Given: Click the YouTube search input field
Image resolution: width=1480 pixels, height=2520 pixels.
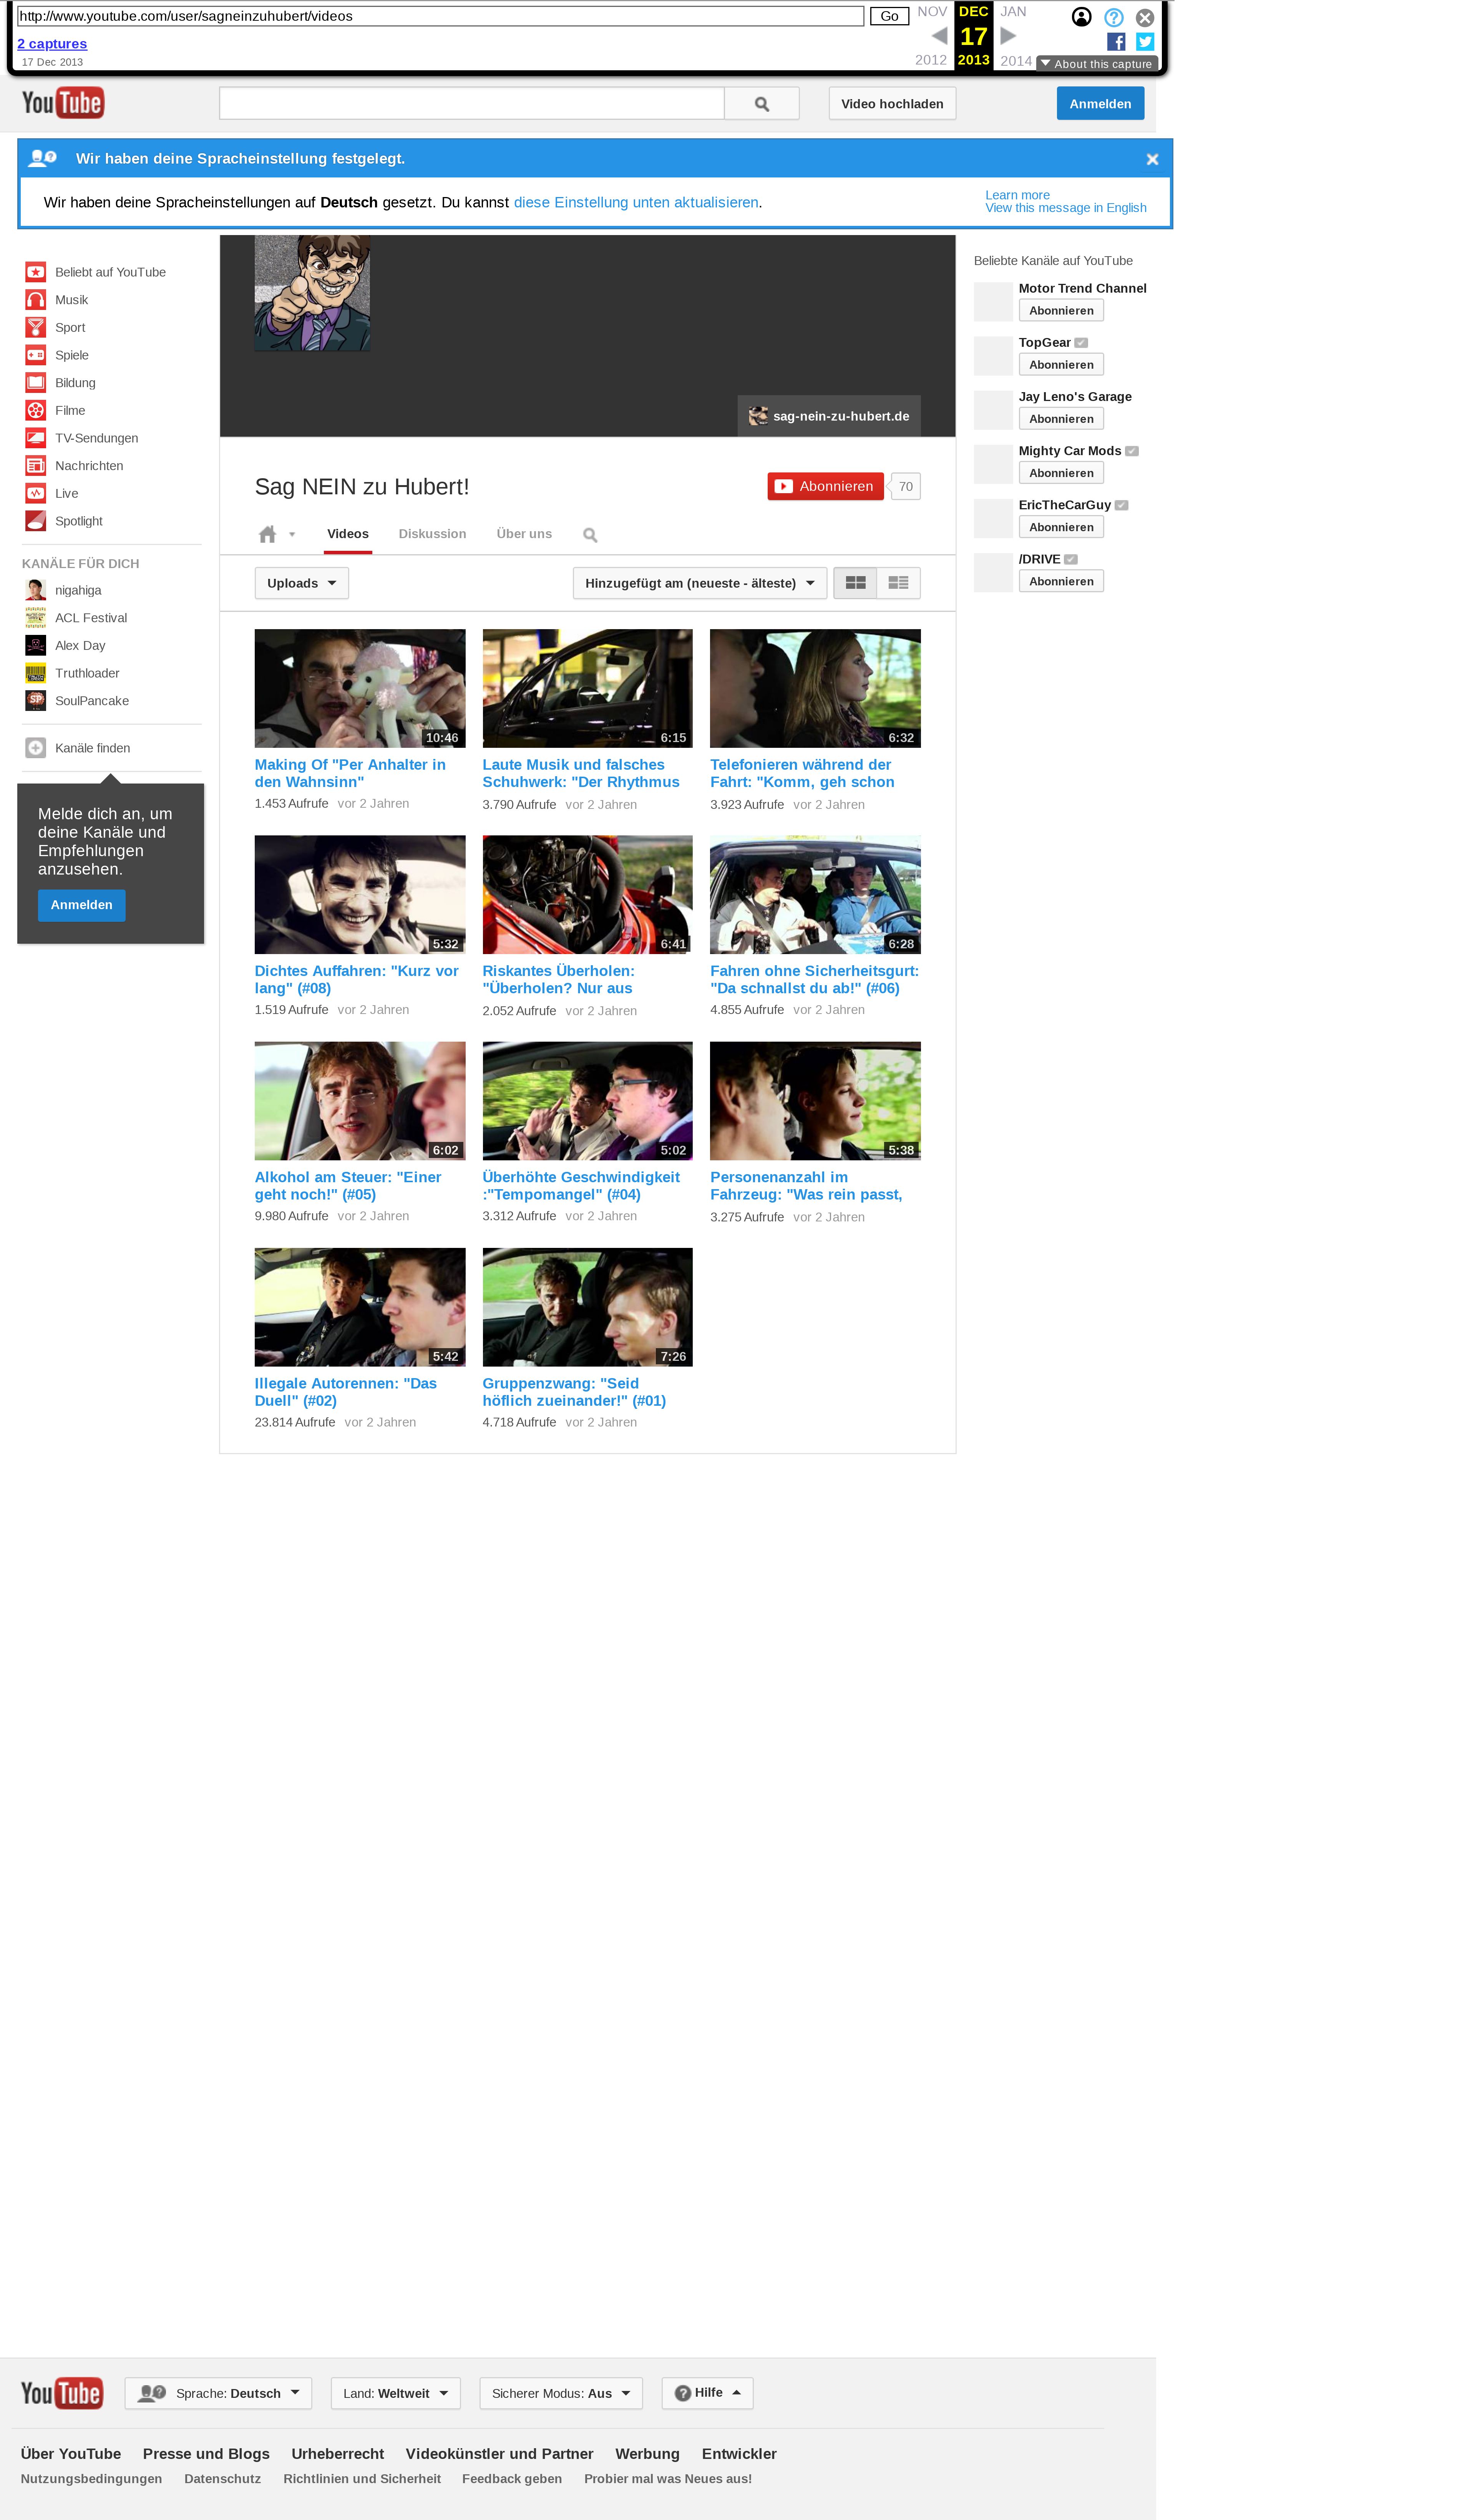Looking at the screenshot, I should tap(471, 103).
